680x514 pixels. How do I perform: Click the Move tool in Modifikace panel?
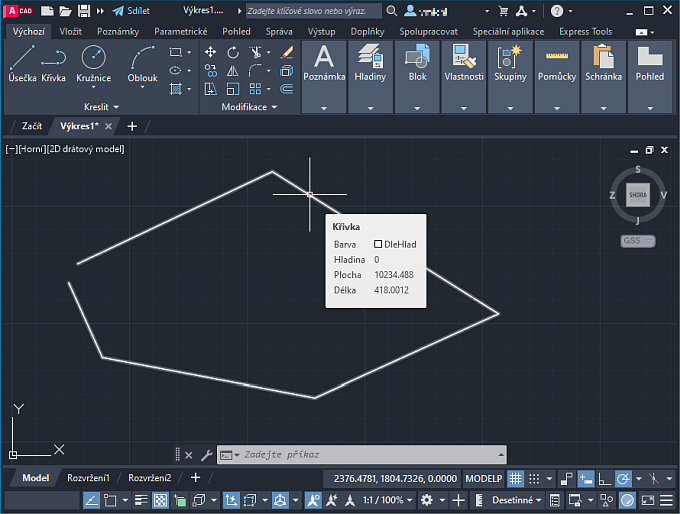coord(210,52)
